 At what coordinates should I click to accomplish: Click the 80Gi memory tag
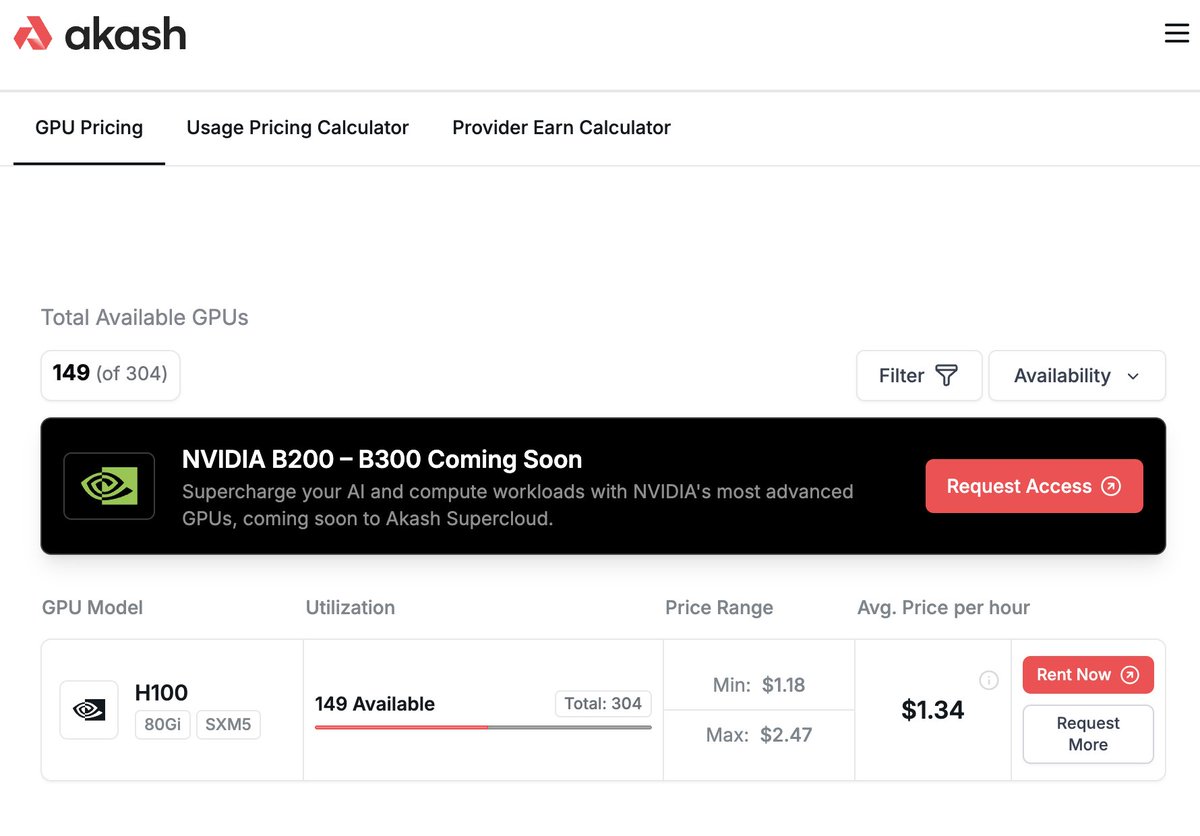point(163,724)
